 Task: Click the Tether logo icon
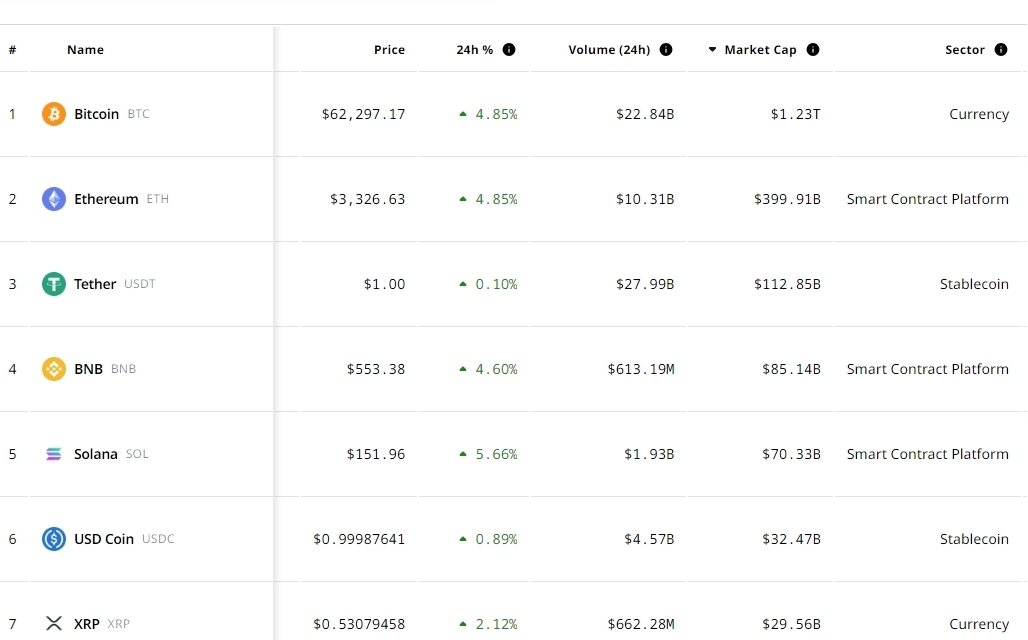click(53, 284)
